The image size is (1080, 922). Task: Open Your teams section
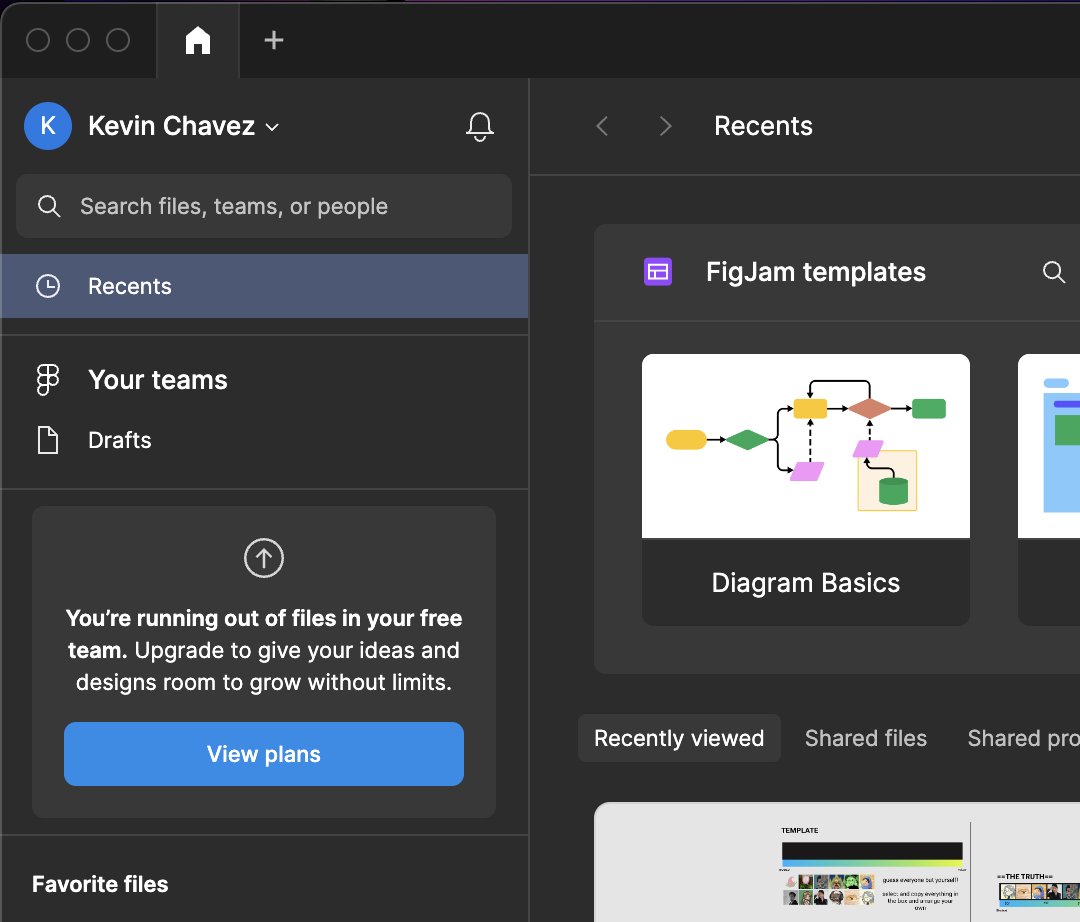coord(158,380)
